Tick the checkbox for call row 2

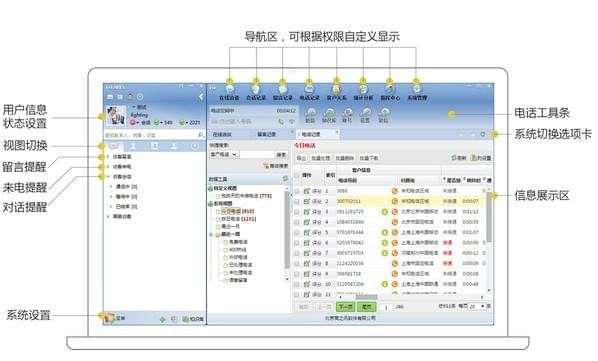click(x=297, y=201)
